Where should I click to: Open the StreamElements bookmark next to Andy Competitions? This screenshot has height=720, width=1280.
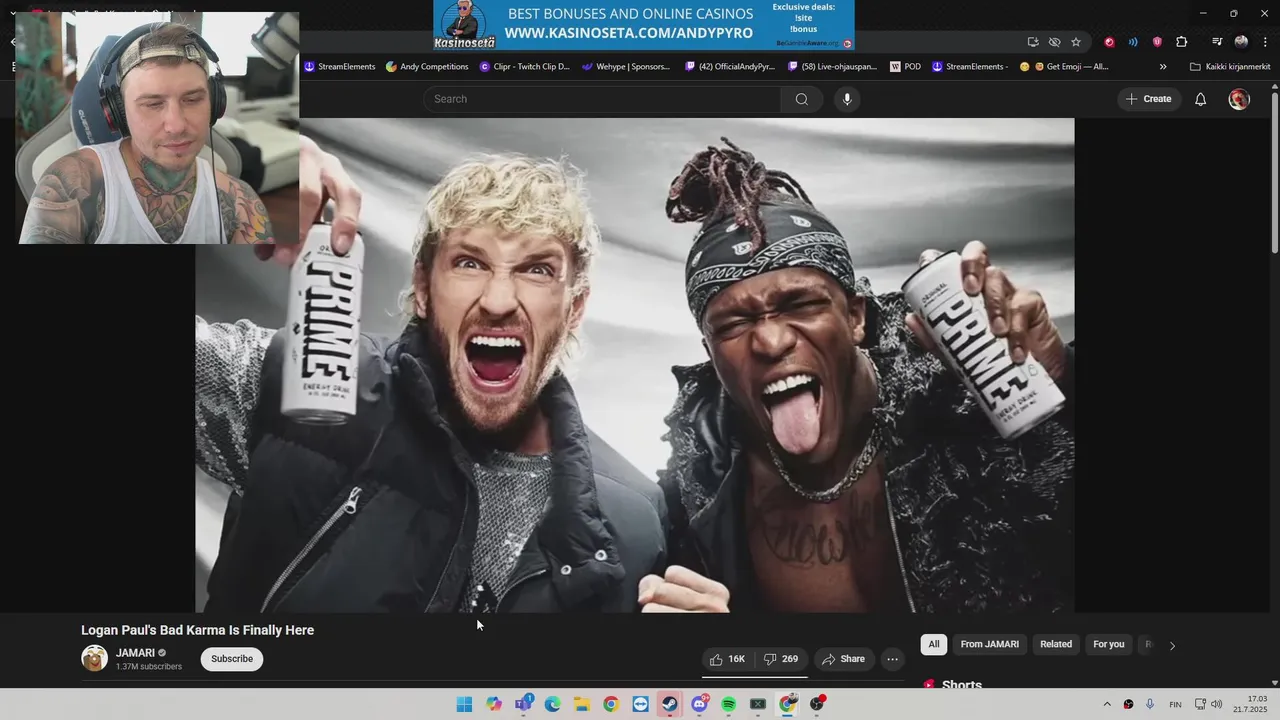340,67
